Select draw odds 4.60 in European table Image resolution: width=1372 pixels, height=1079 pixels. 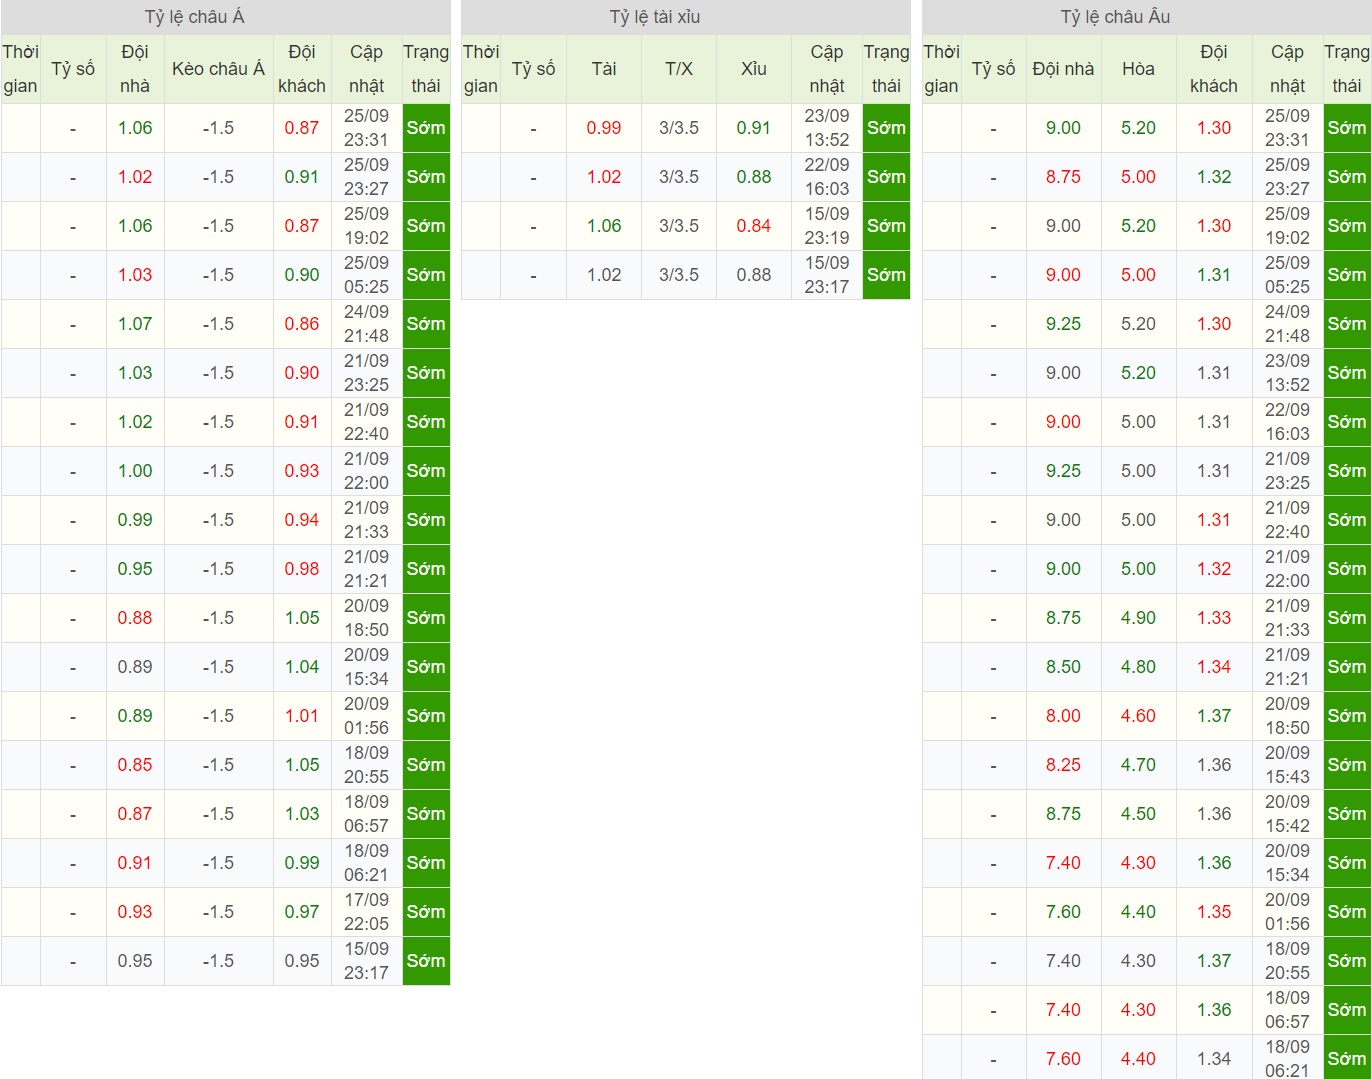1138,716
